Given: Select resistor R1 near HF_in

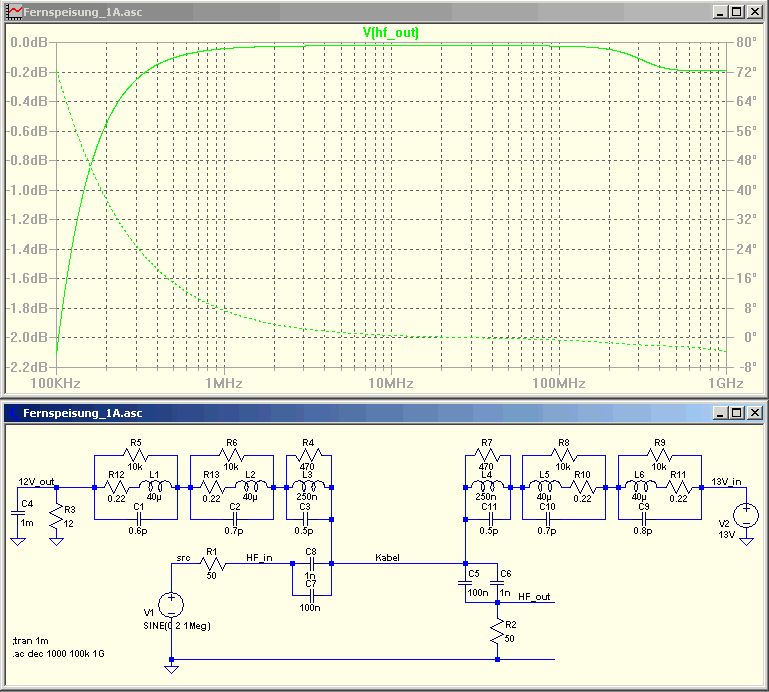Looking at the screenshot, I should (211, 564).
